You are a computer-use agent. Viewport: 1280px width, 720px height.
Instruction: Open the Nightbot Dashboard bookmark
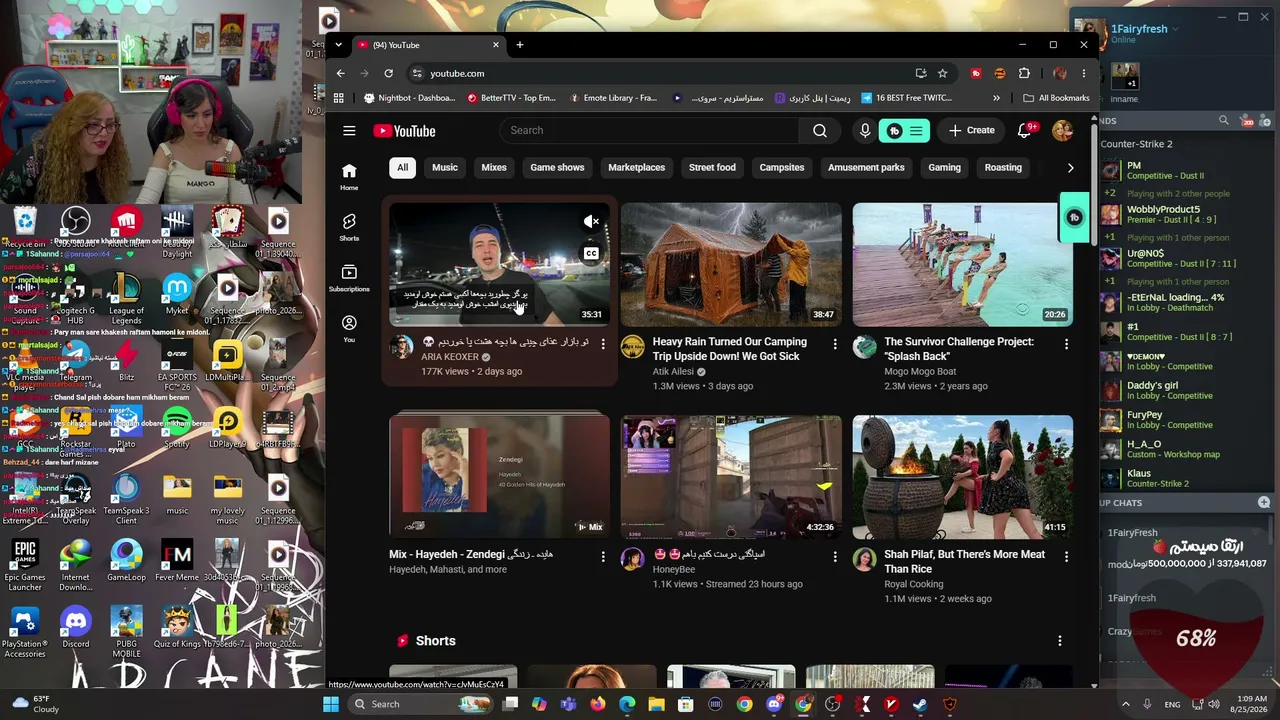coord(409,98)
